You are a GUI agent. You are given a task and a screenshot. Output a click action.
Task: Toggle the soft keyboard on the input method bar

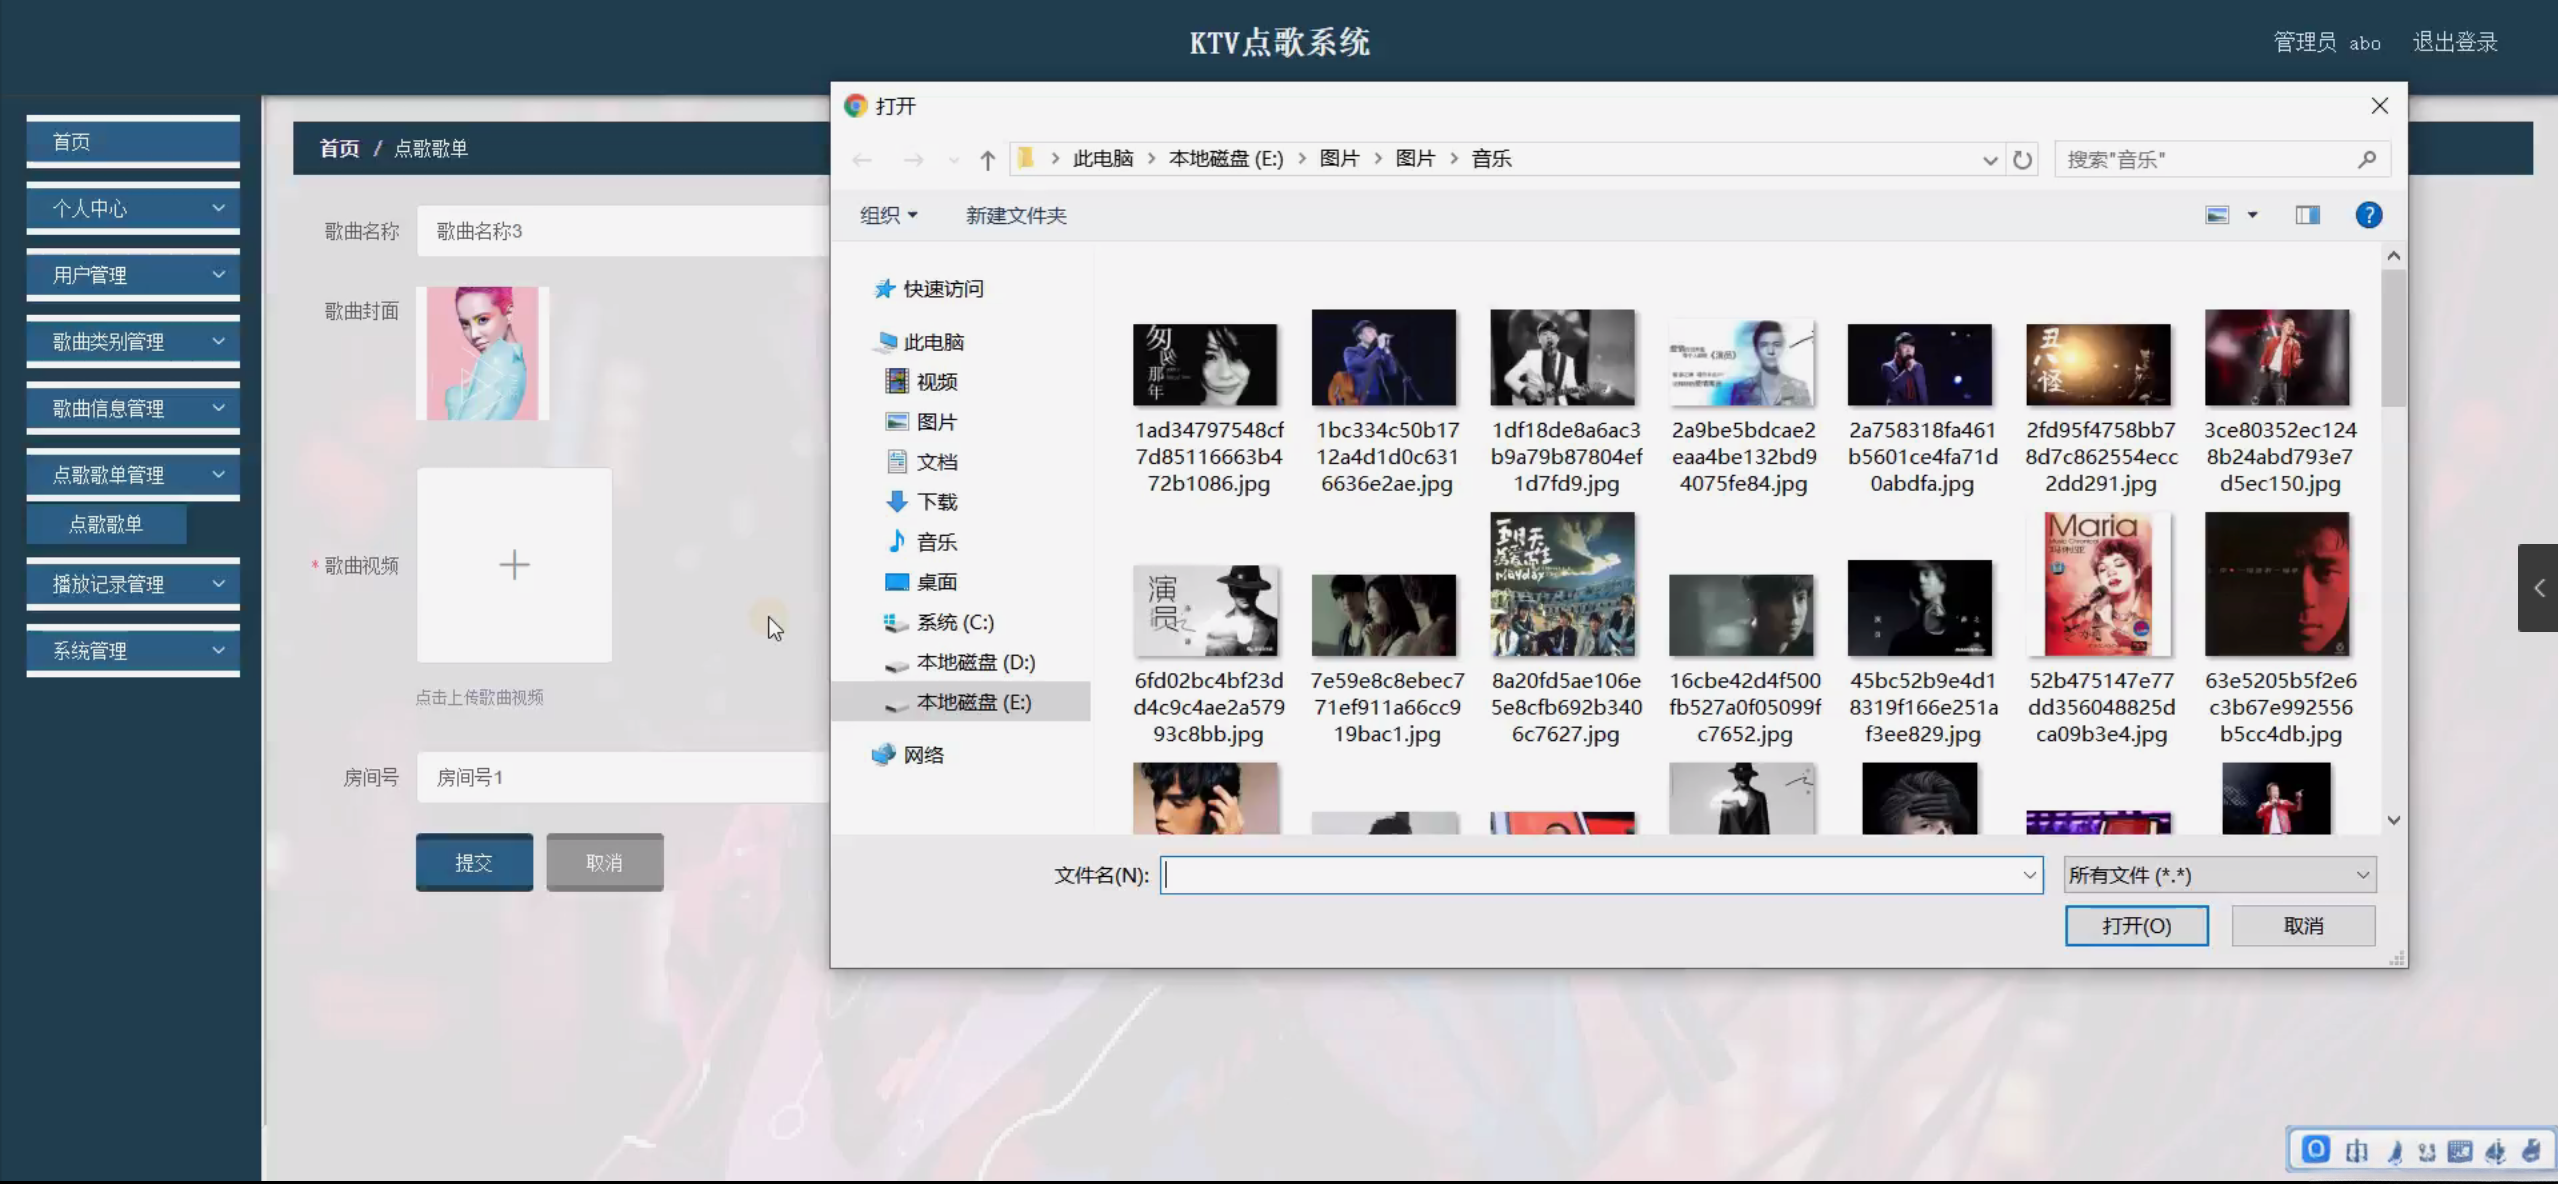2458,1150
